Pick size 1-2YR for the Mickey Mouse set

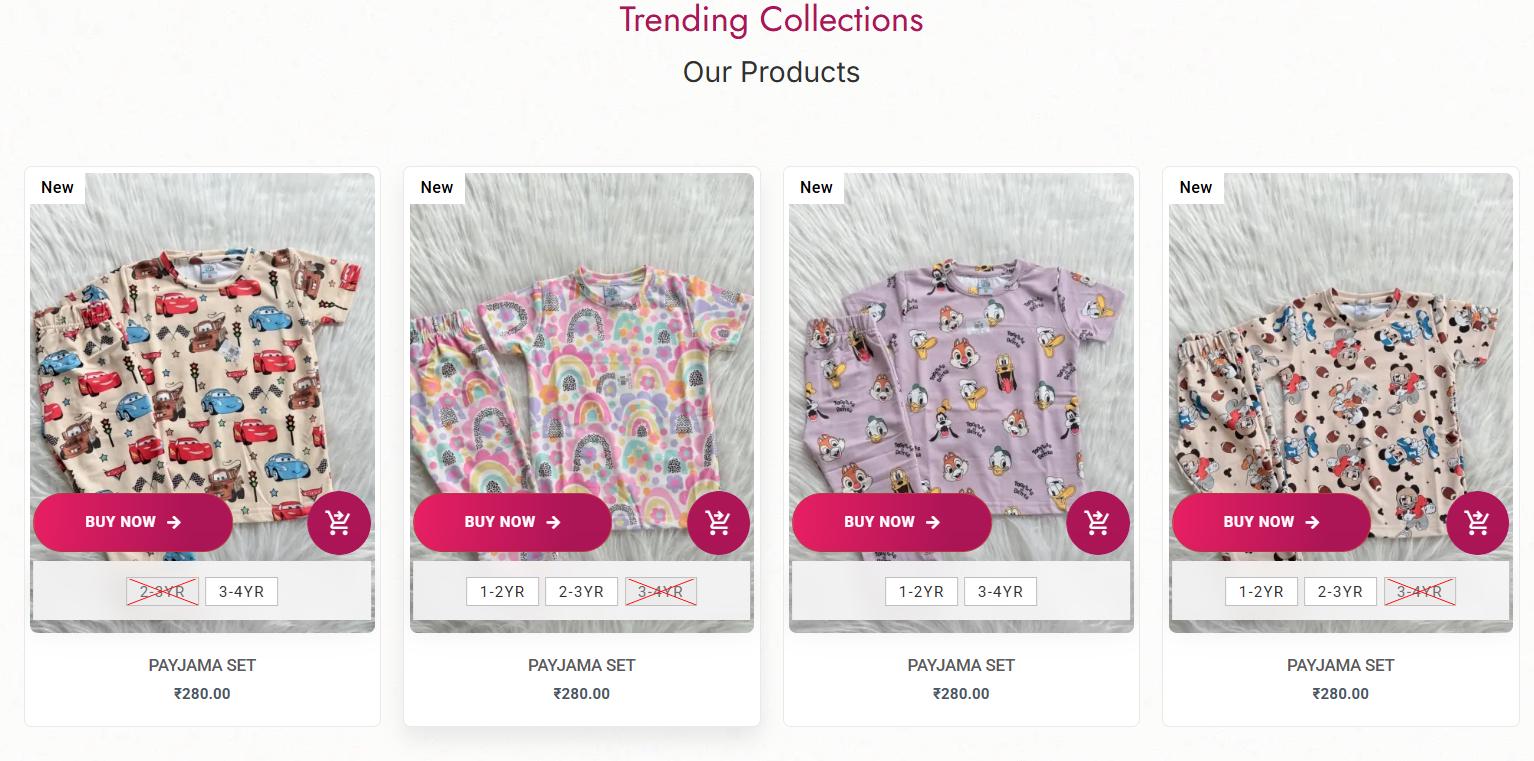[x=1261, y=592]
